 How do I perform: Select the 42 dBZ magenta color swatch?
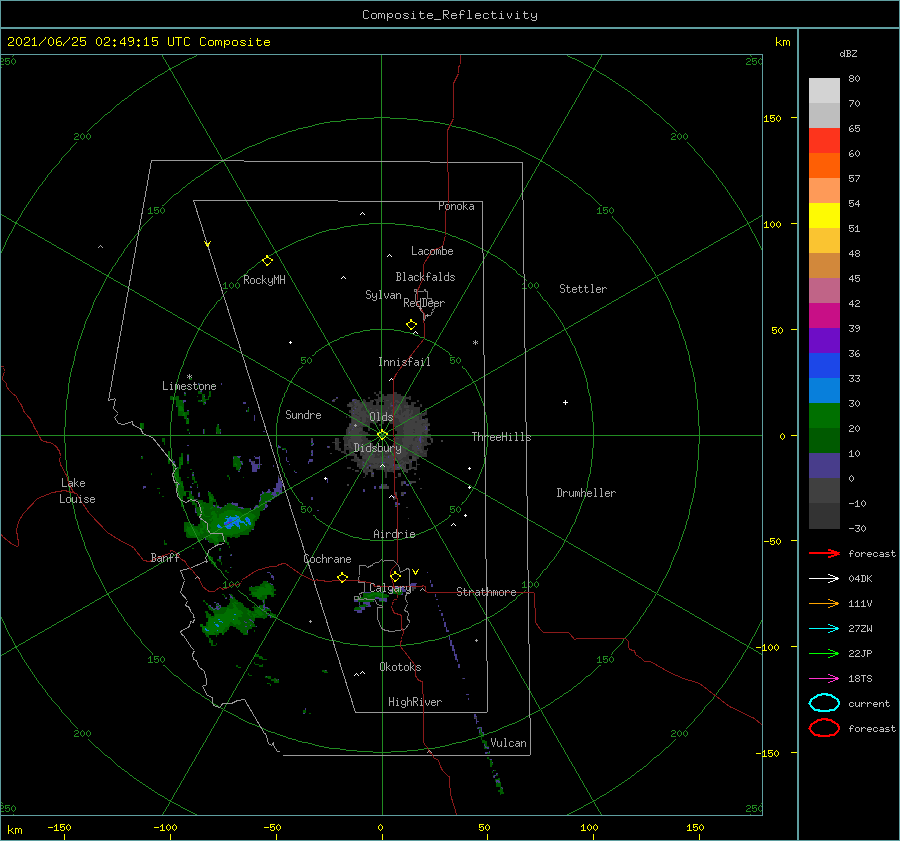[x=824, y=315]
